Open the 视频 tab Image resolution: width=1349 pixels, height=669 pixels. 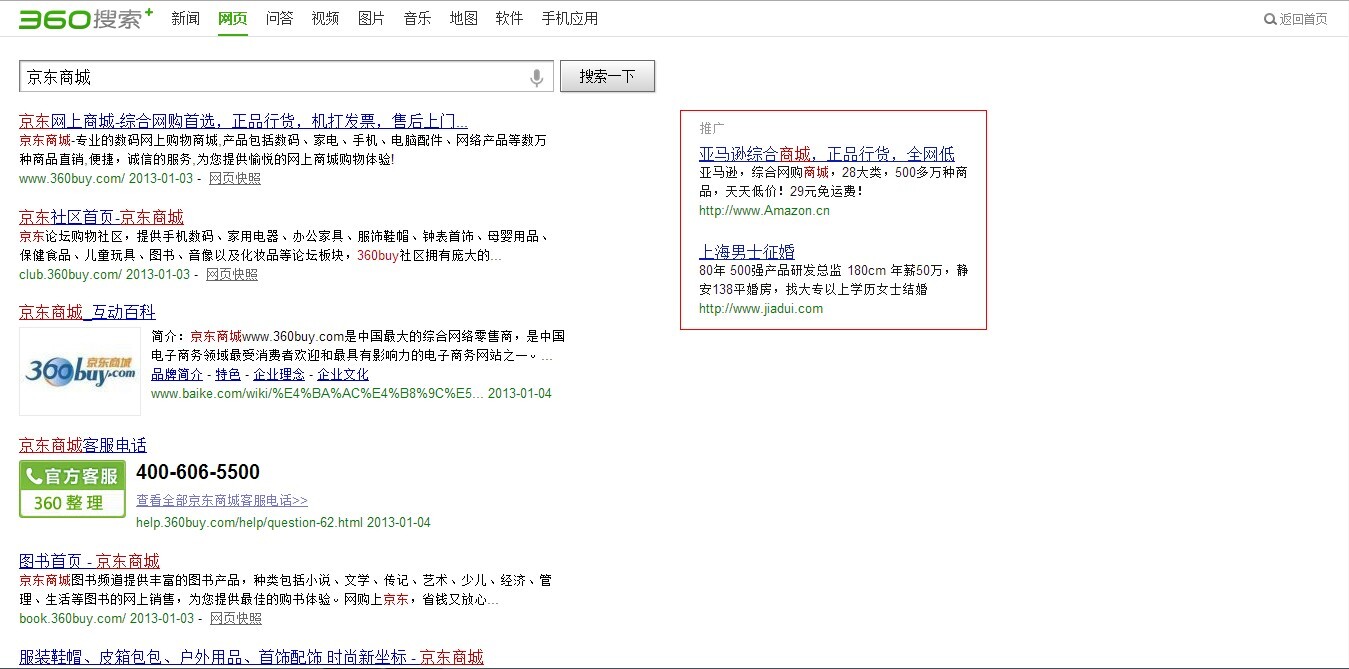[325, 18]
